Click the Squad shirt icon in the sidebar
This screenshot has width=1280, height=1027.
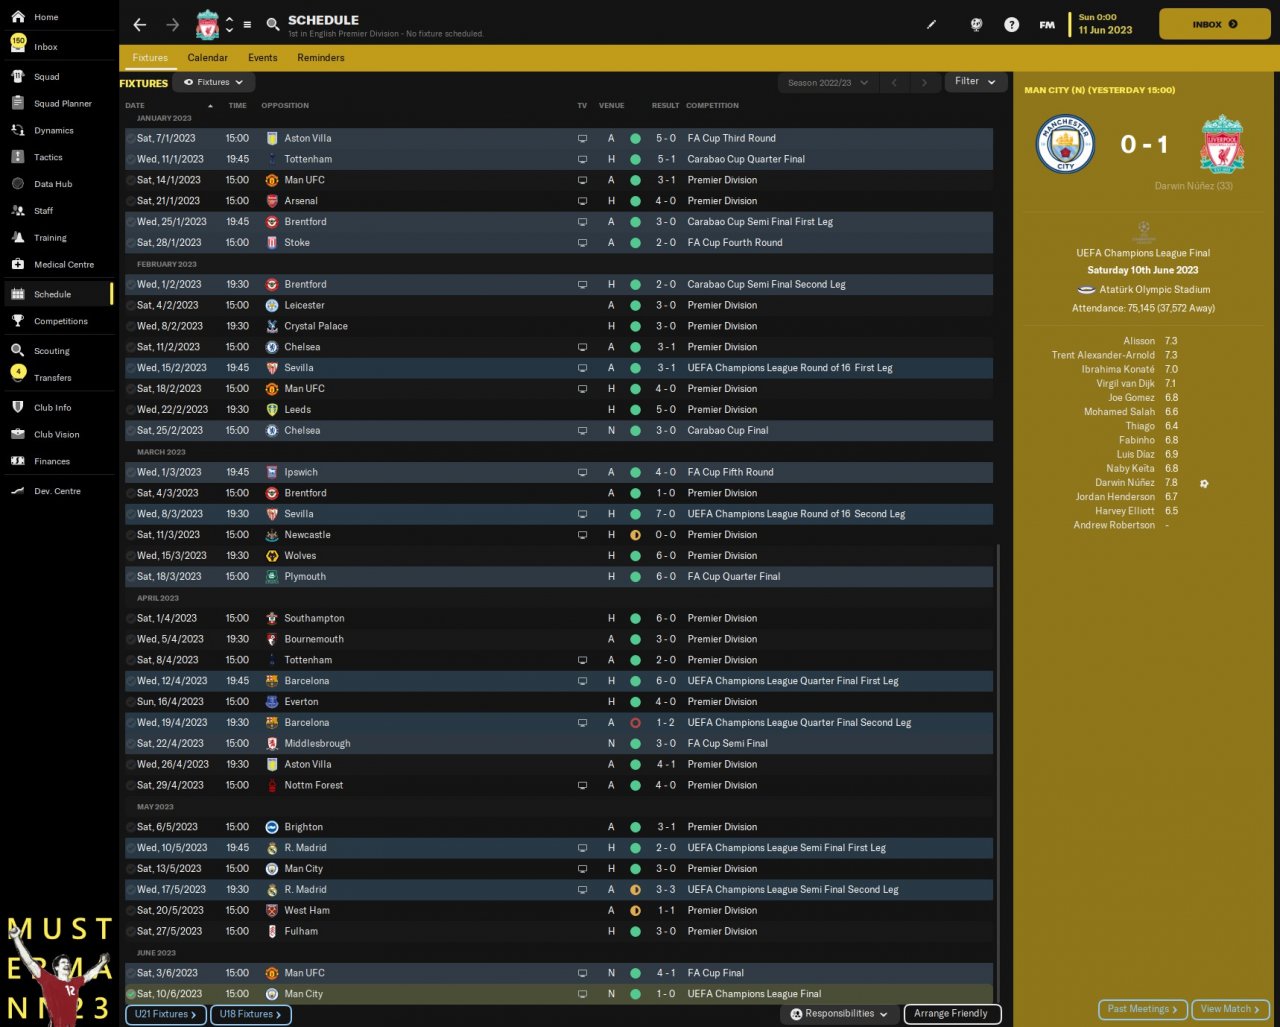point(18,76)
